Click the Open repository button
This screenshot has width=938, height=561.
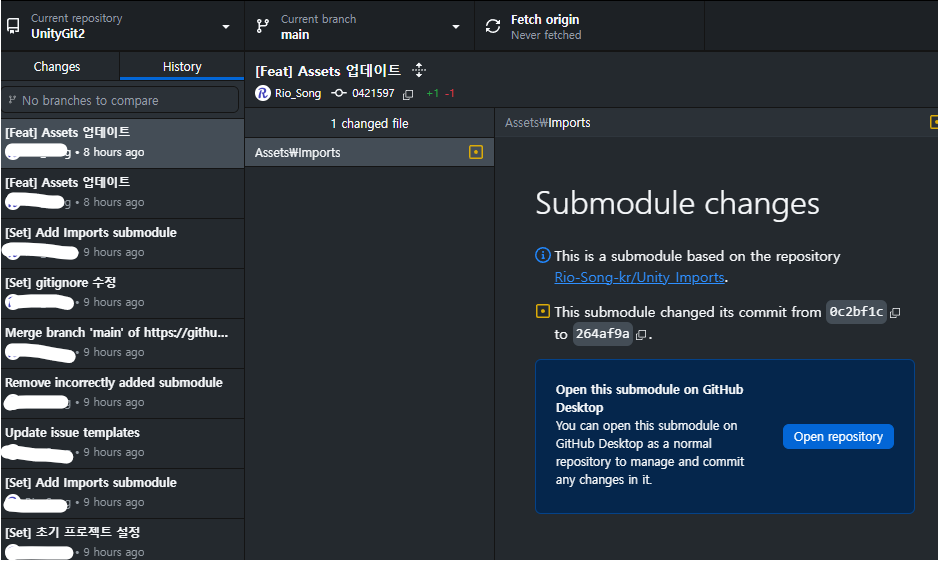[x=838, y=437]
